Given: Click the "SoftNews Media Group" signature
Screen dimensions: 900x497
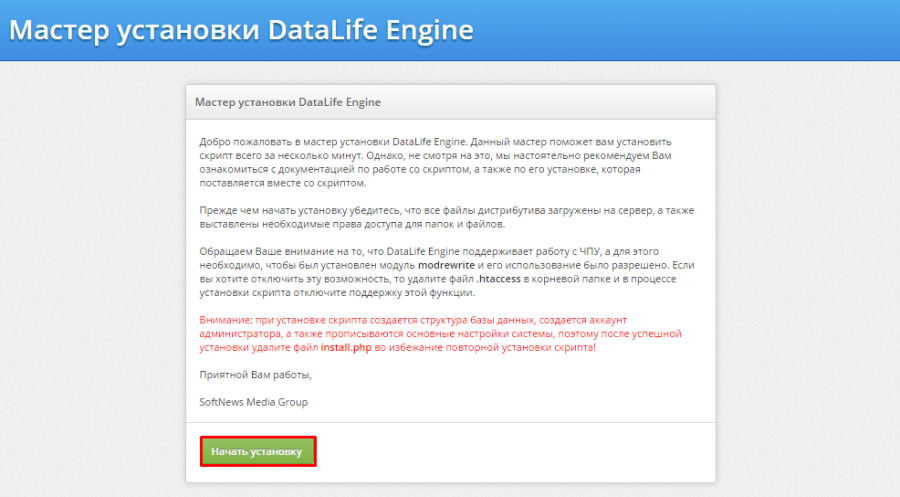Looking at the screenshot, I should (253, 402).
